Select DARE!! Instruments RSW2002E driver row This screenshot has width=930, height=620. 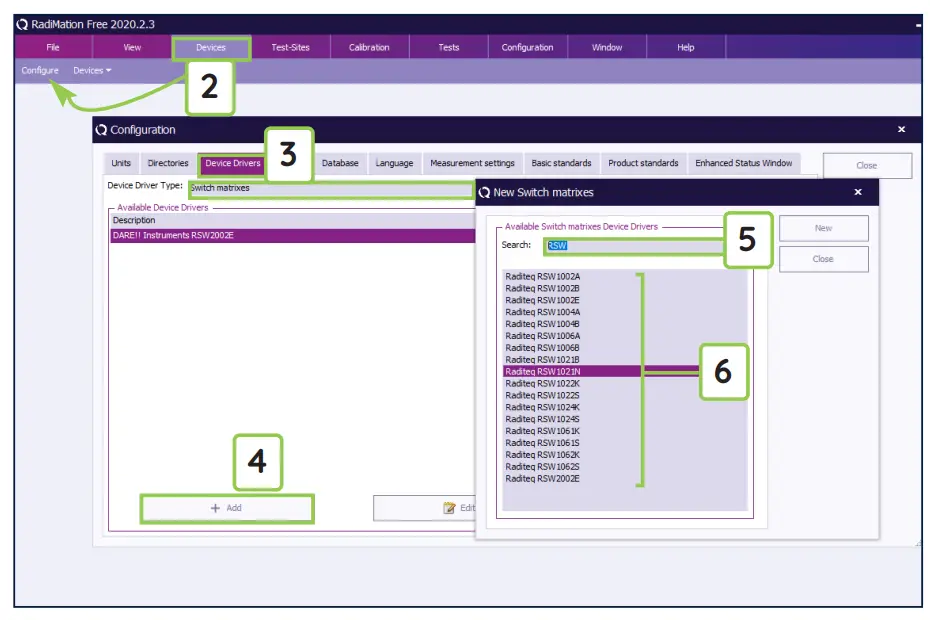pos(293,236)
